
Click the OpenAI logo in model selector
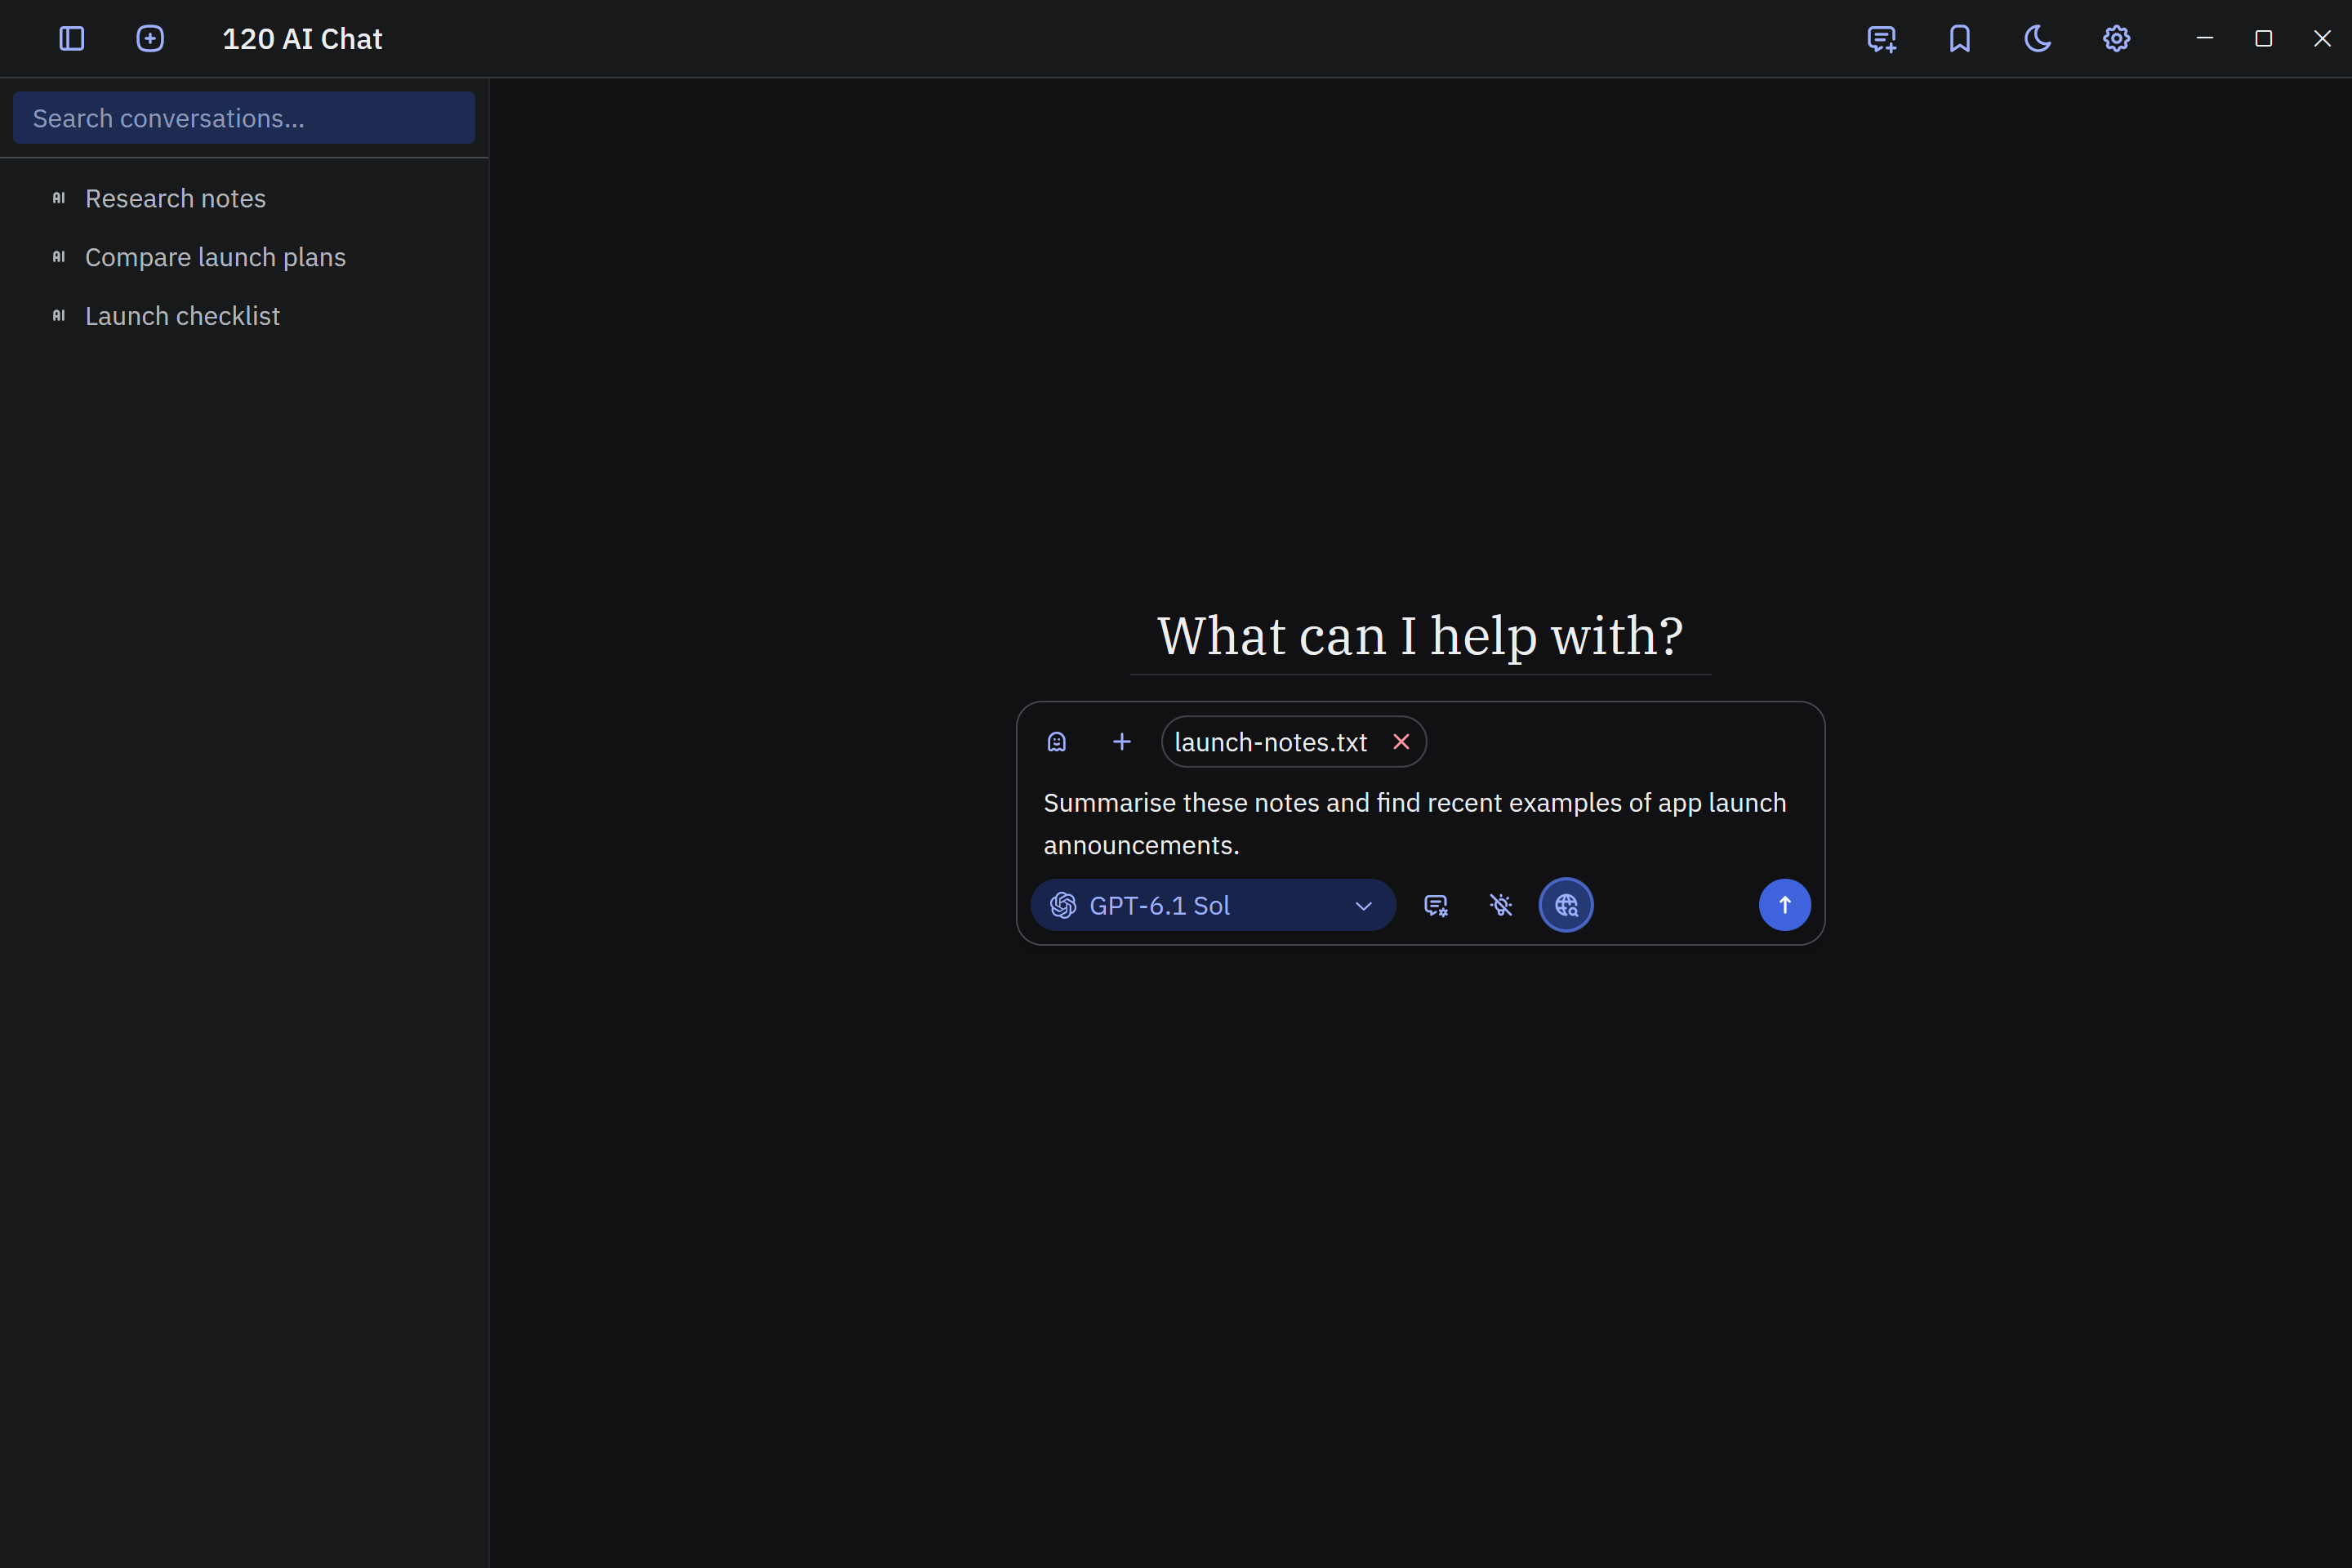(x=1063, y=905)
